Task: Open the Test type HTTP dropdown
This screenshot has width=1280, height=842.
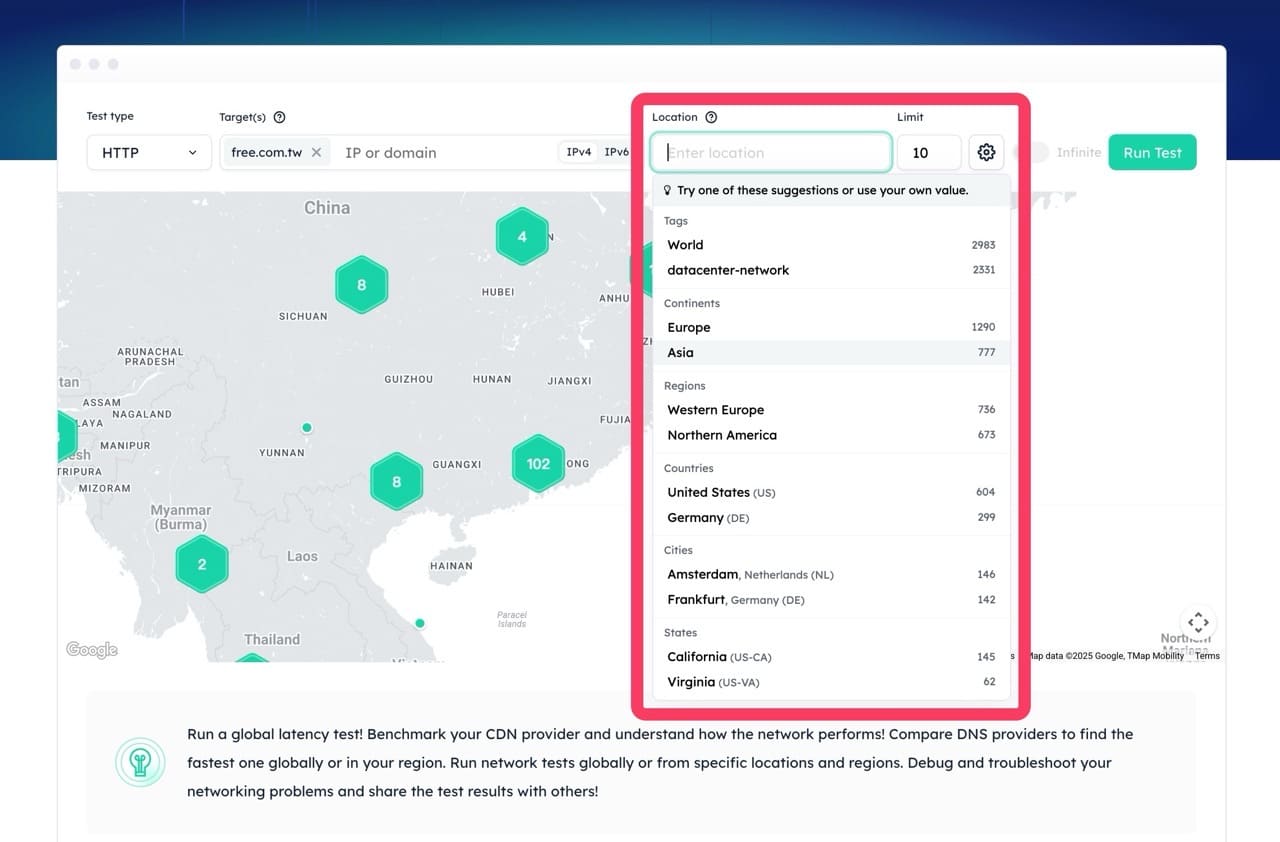Action: (x=149, y=153)
